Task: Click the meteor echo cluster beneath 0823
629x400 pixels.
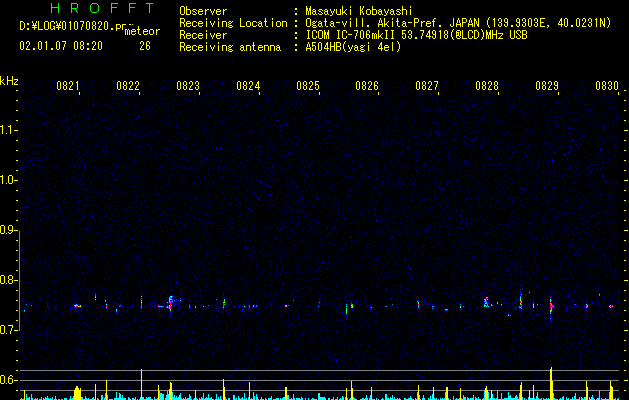Action: point(170,304)
